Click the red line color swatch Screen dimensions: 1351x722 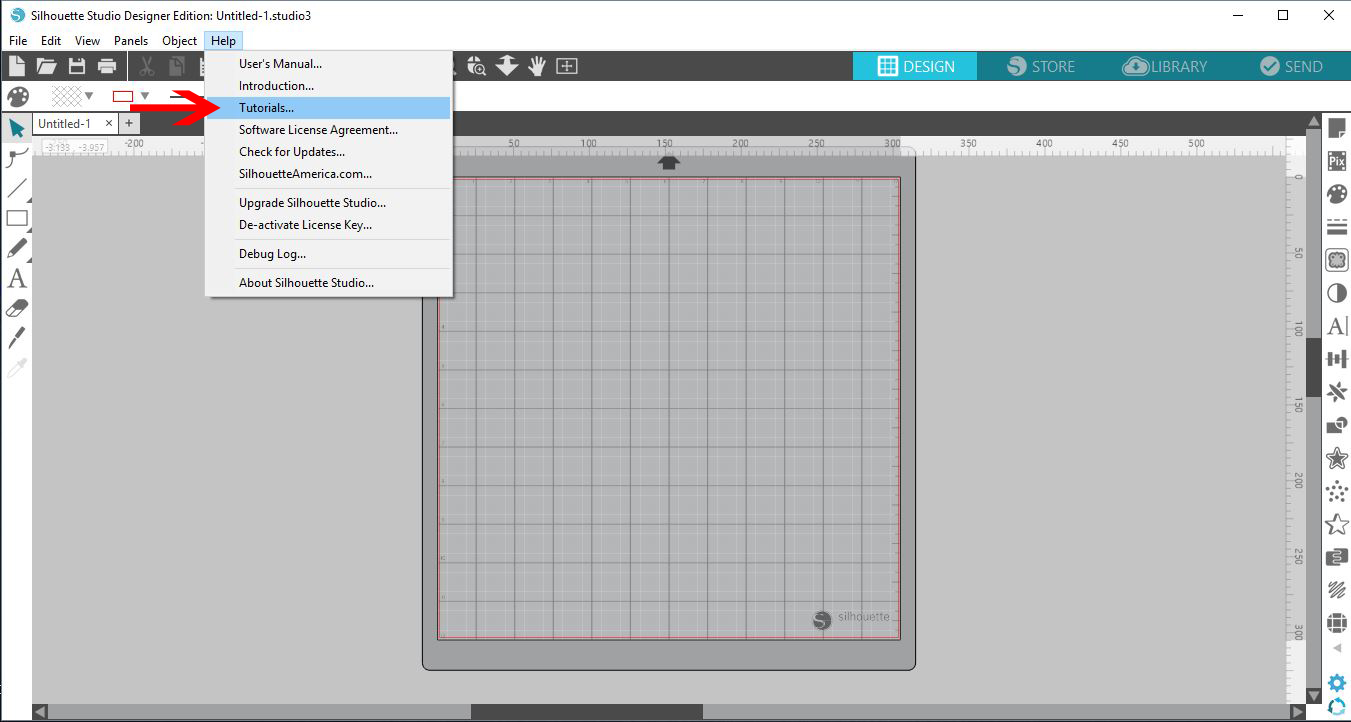pyautogui.click(x=123, y=96)
